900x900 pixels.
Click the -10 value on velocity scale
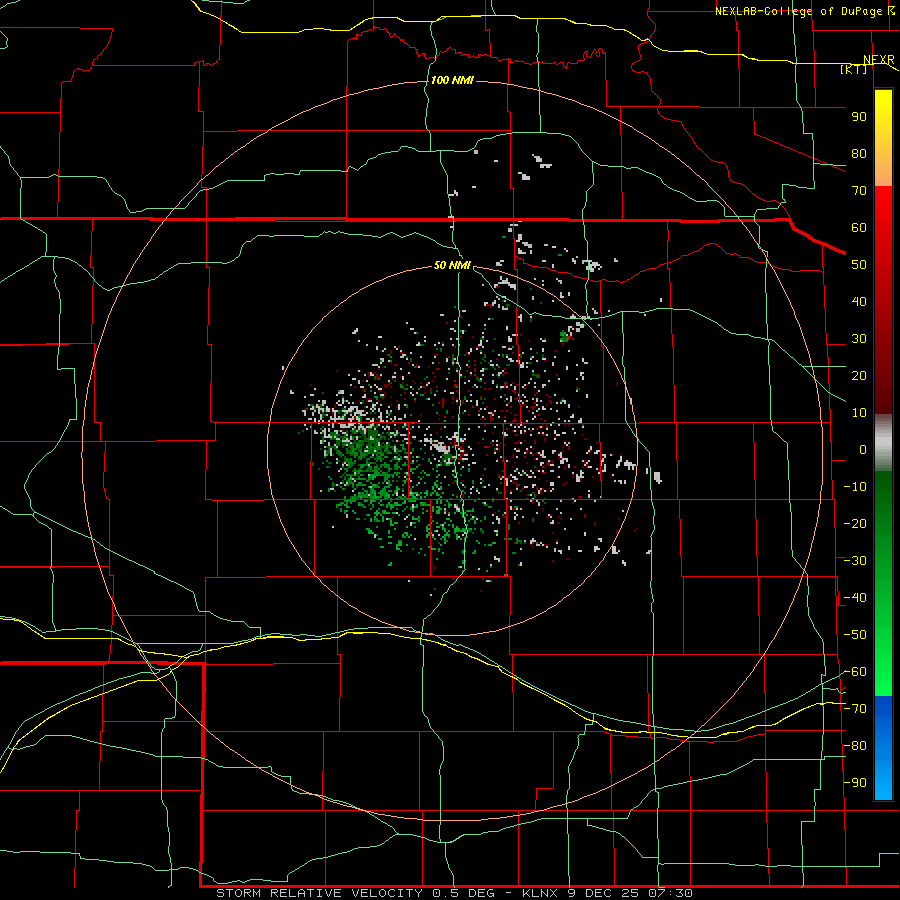(x=855, y=487)
